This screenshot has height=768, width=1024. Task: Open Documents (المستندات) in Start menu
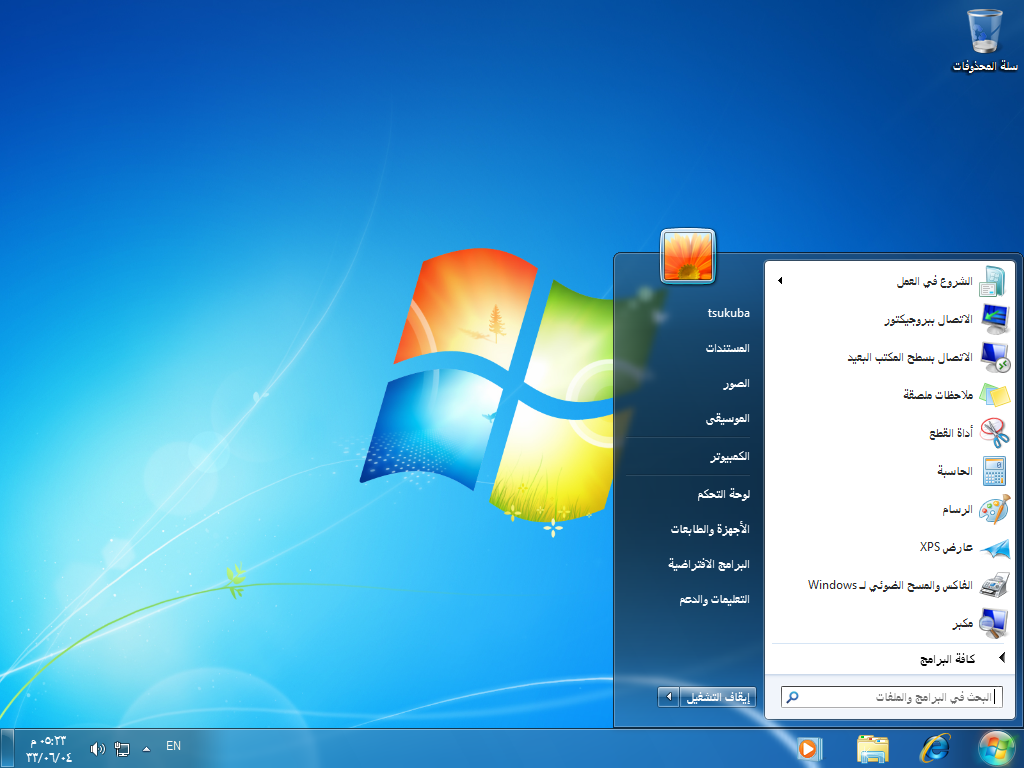[727, 348]
